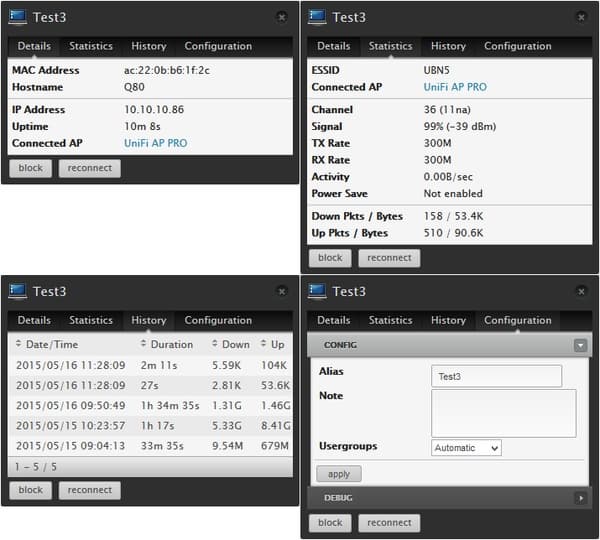Click the computer icon in the Statistics panel header

pos(317,17)
